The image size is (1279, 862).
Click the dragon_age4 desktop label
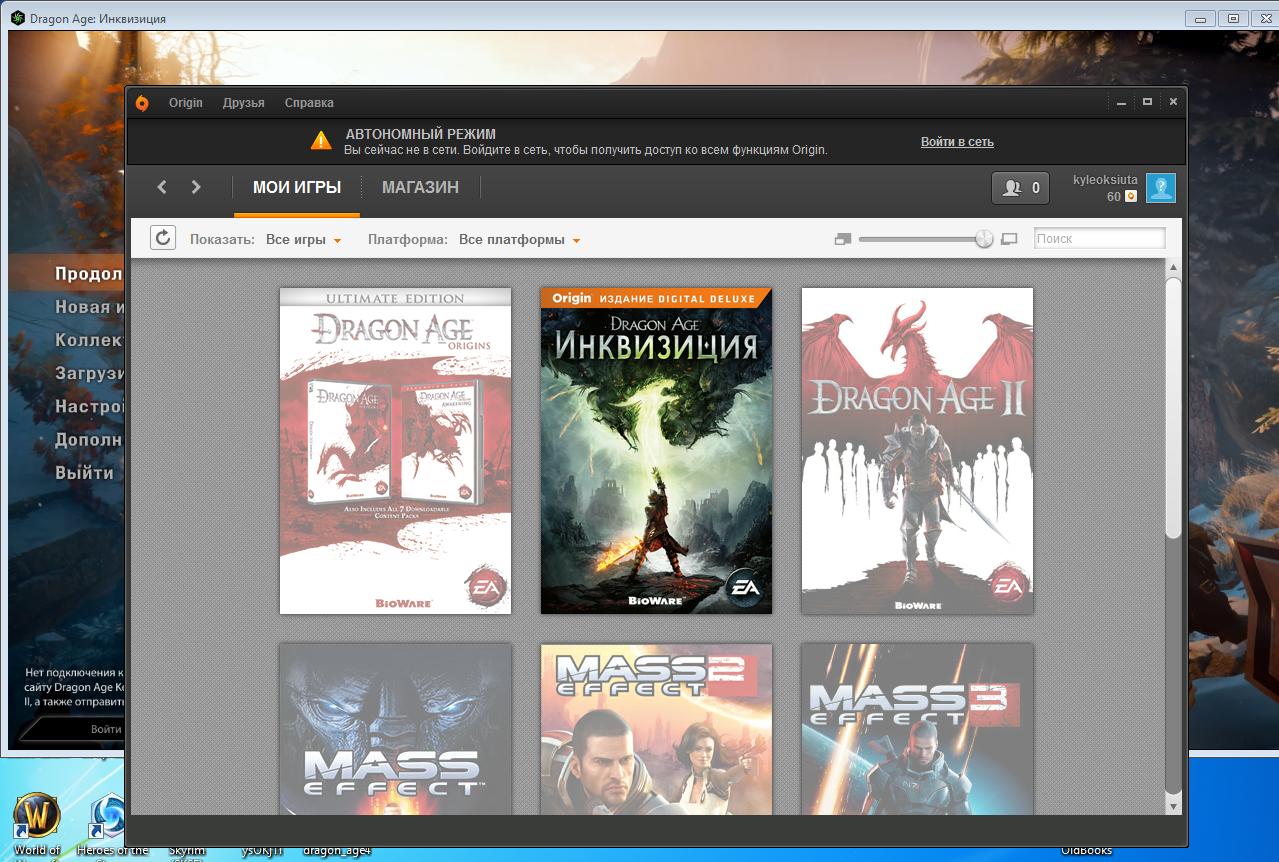pos(337,851)
